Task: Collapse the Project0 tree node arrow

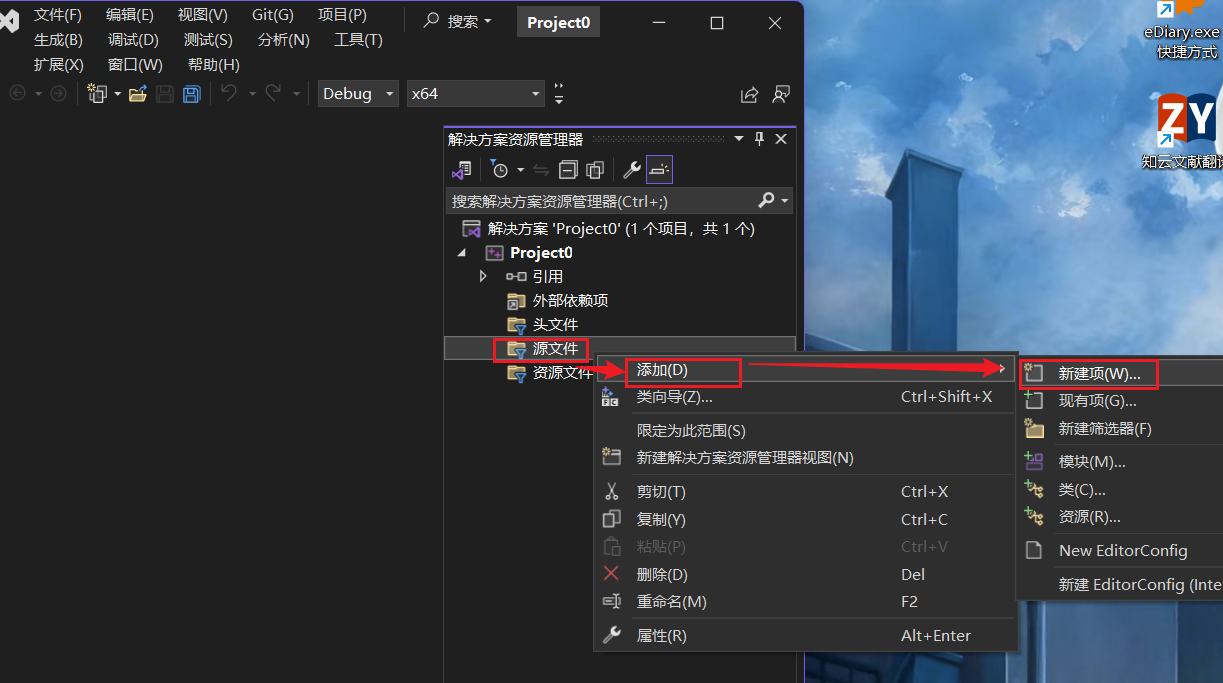Action: (x=462, y=253)
